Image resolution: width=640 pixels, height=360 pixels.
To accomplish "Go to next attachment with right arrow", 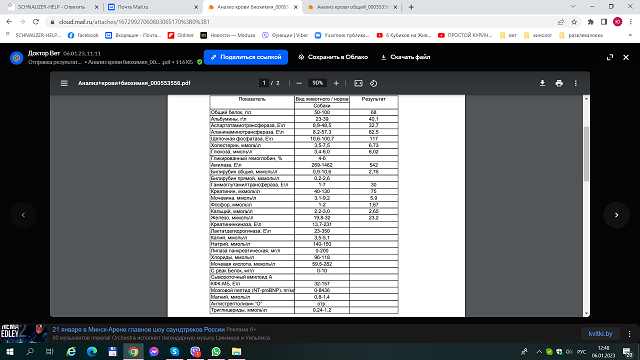I will pos(616,215).
